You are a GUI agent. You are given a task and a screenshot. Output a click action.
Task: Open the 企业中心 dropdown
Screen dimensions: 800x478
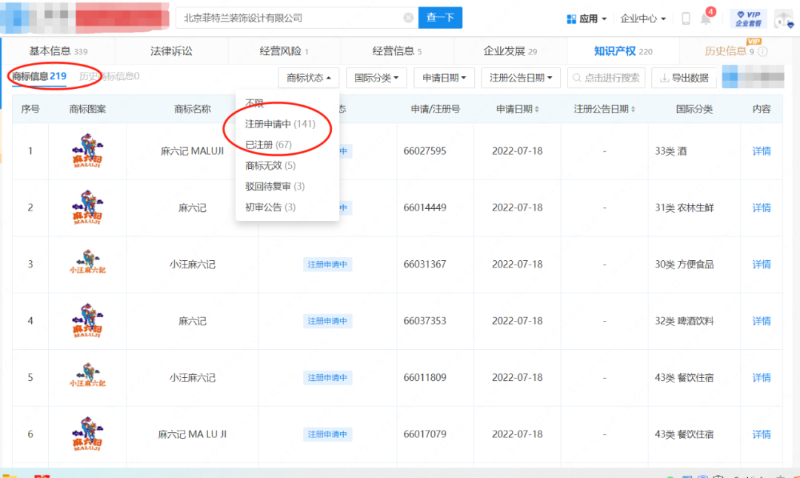(x=643, y=19)
